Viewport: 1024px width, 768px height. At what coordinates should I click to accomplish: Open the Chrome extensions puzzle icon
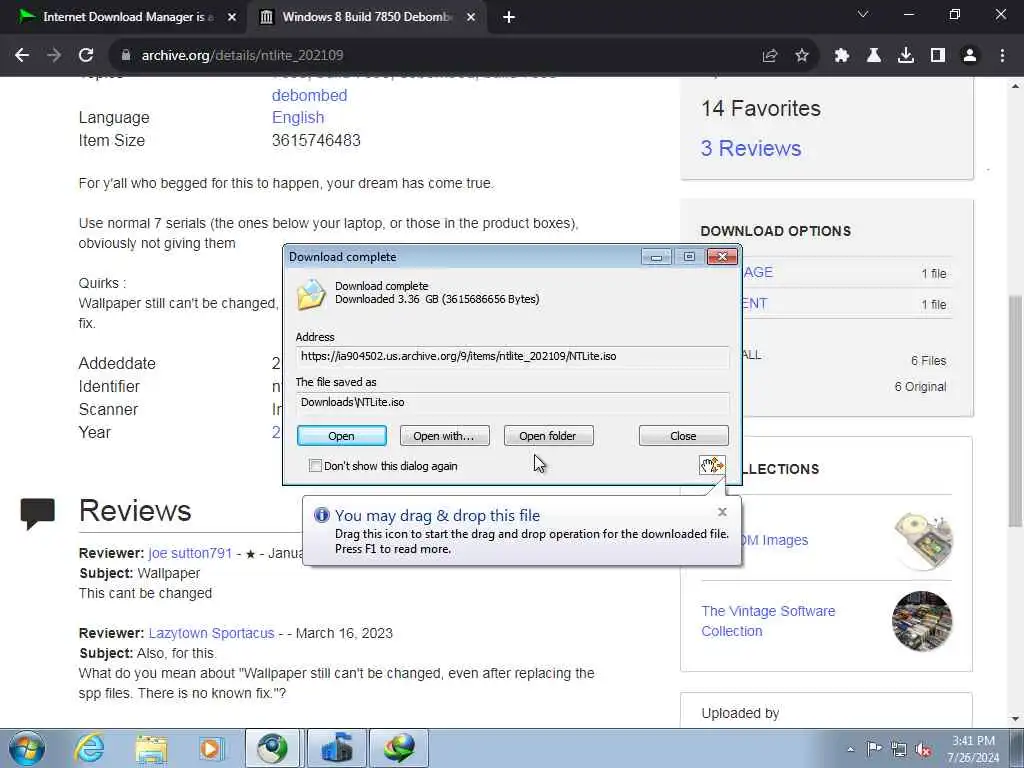[842, 56]
